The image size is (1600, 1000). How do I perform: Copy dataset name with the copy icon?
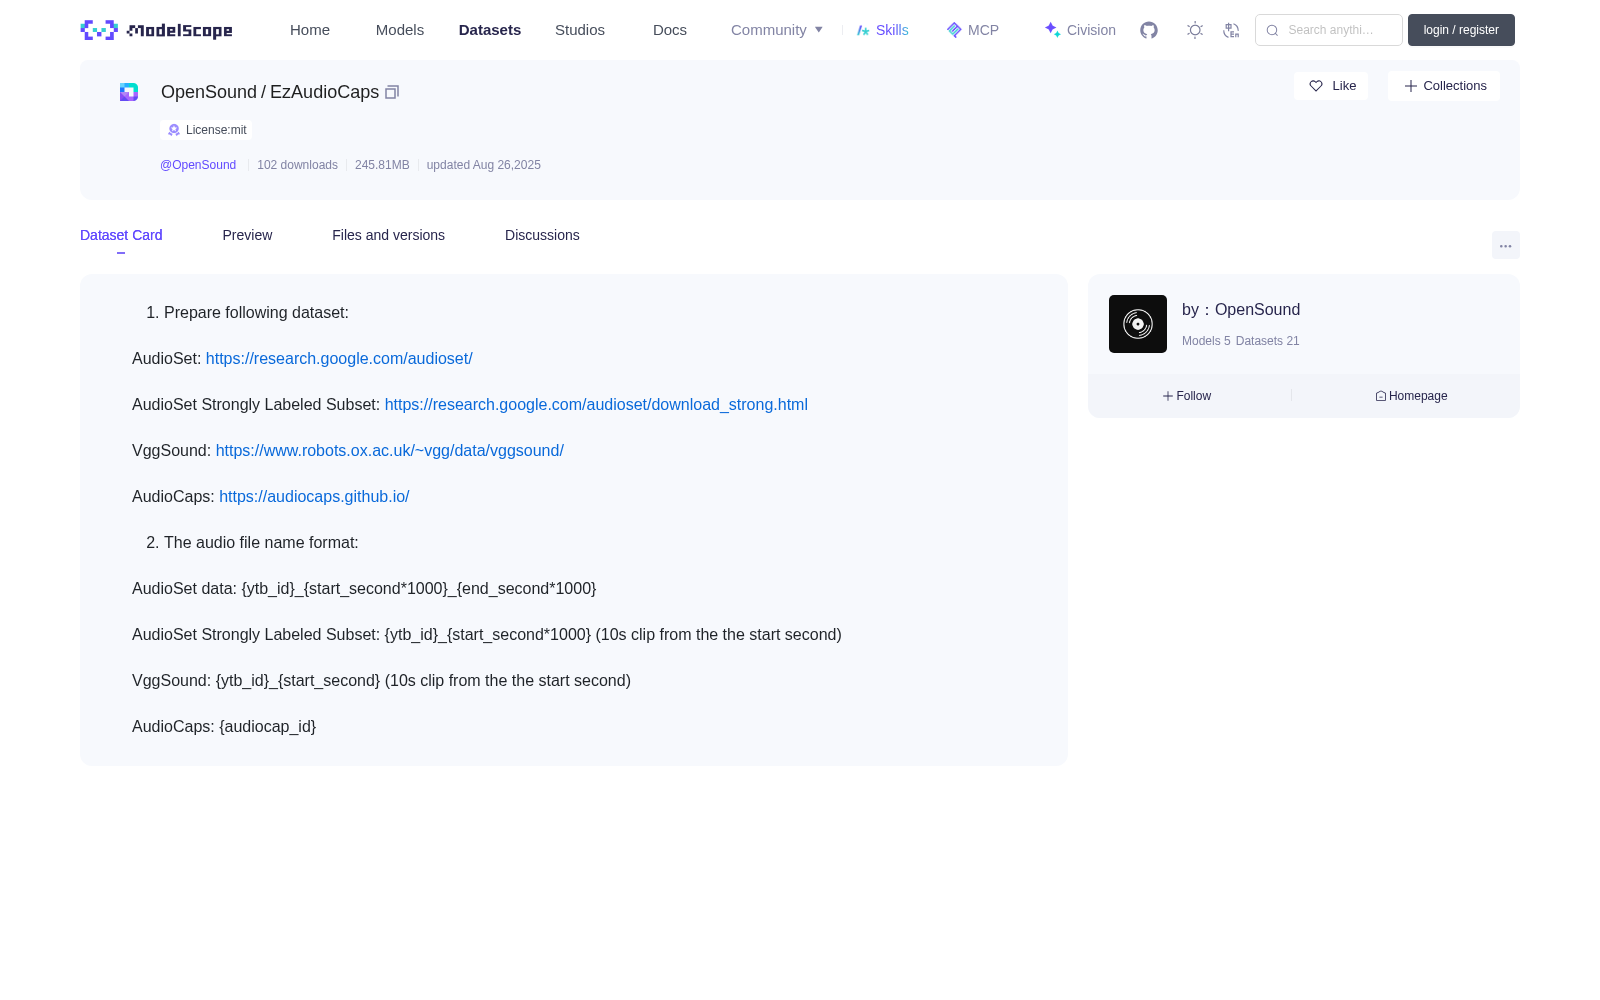392,92
